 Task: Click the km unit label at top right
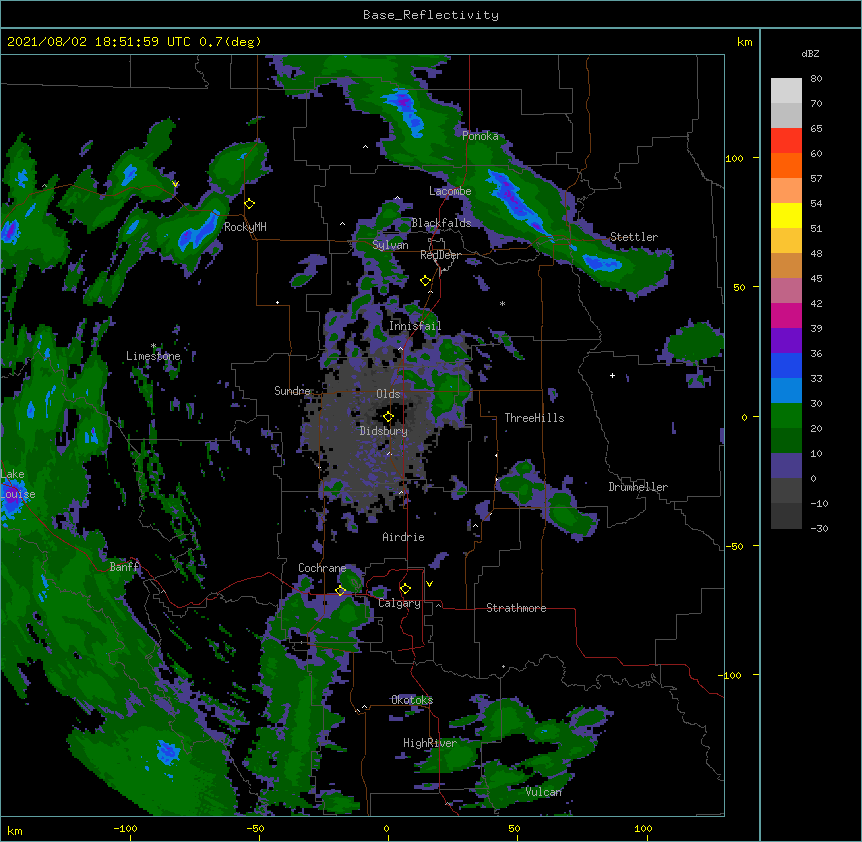(745, 42)
